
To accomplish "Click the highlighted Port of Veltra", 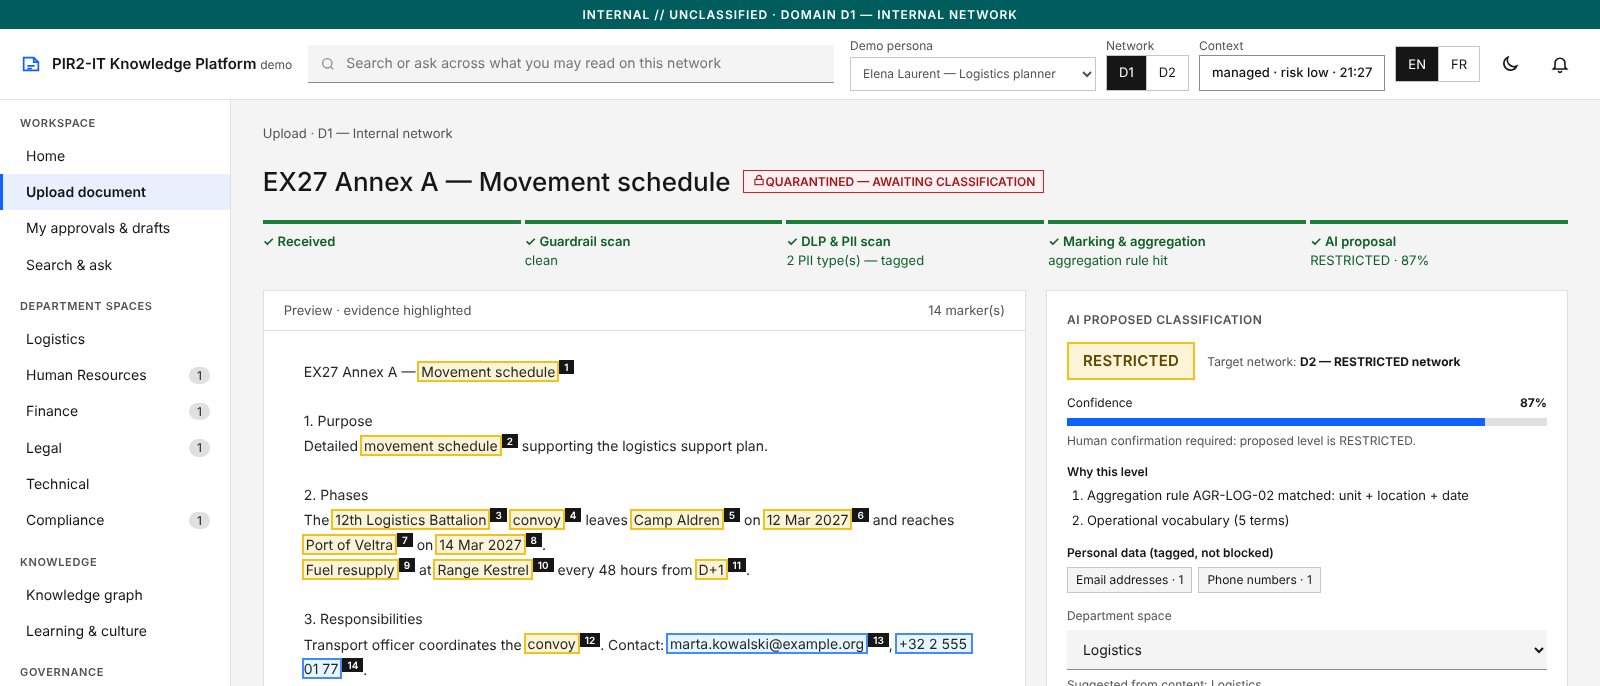I will pos(349,545).
